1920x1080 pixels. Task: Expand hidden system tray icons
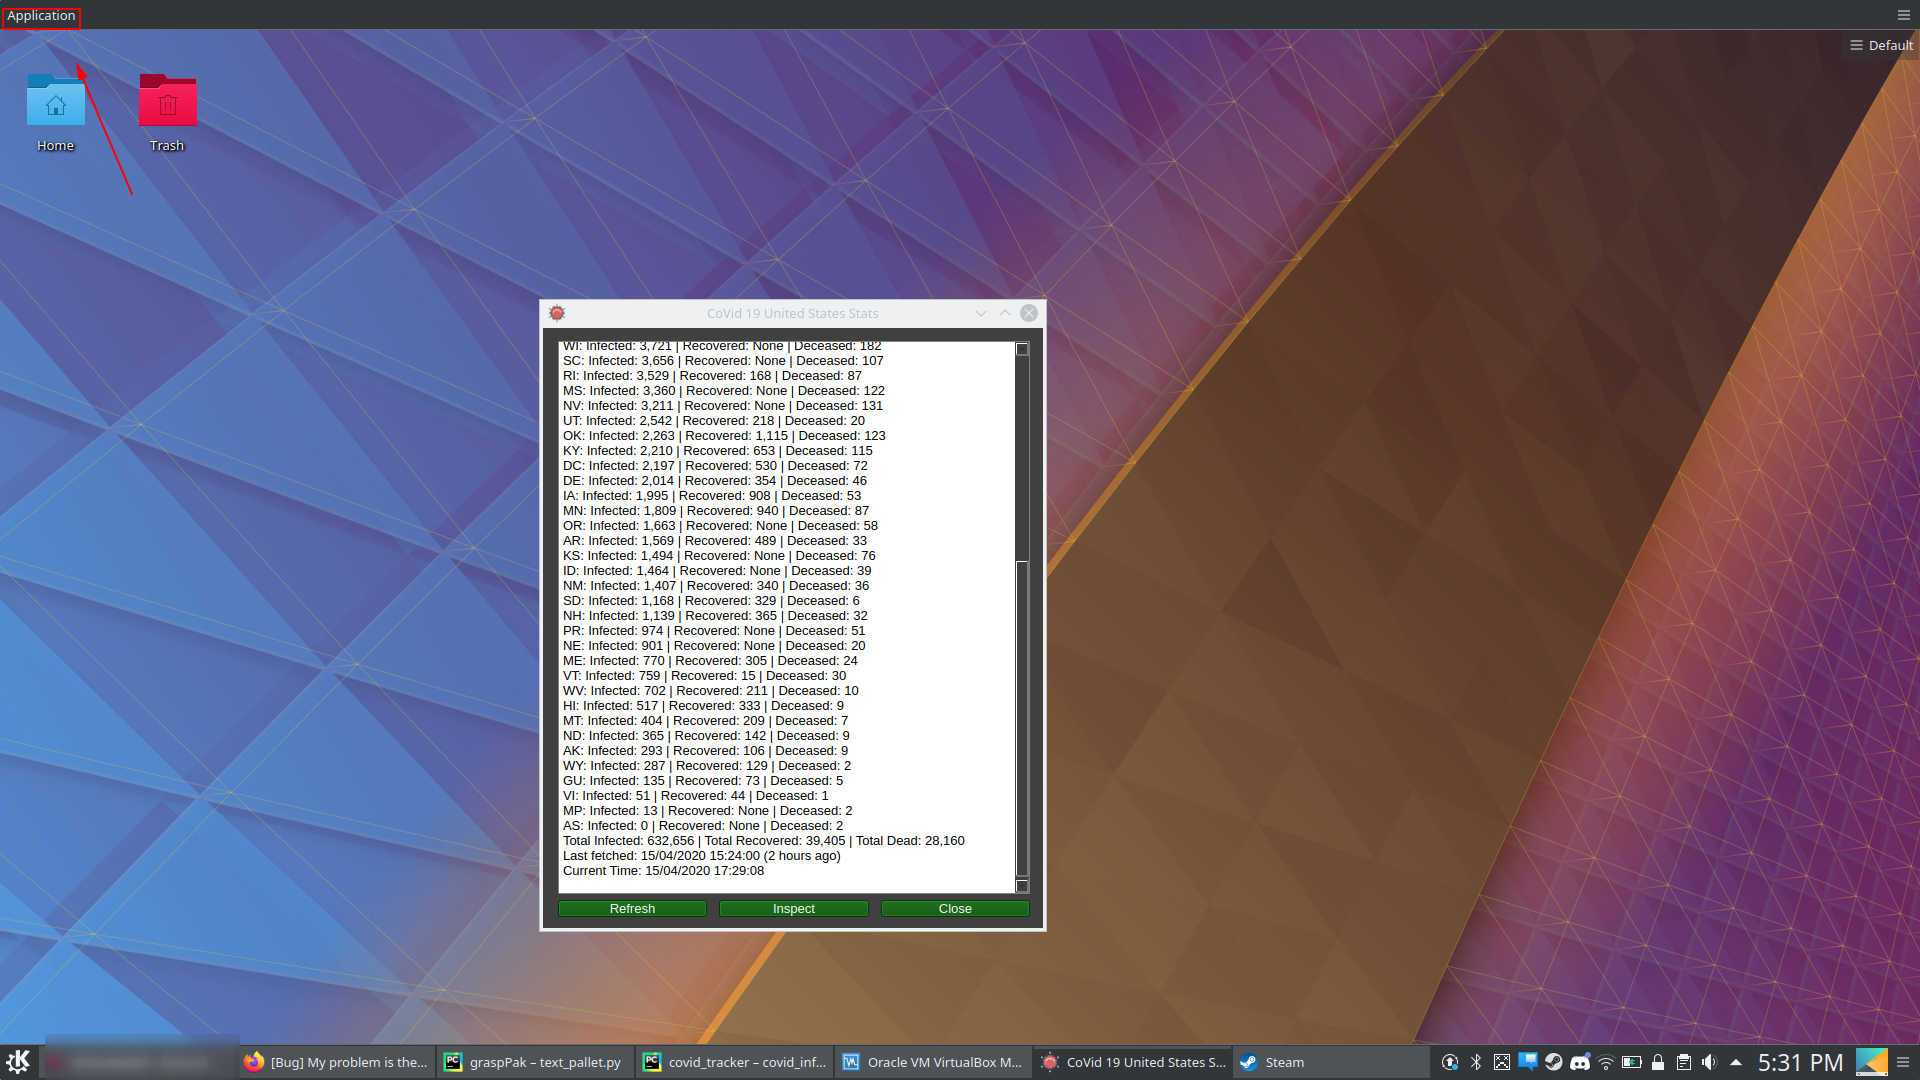tap(1737, 1062)
